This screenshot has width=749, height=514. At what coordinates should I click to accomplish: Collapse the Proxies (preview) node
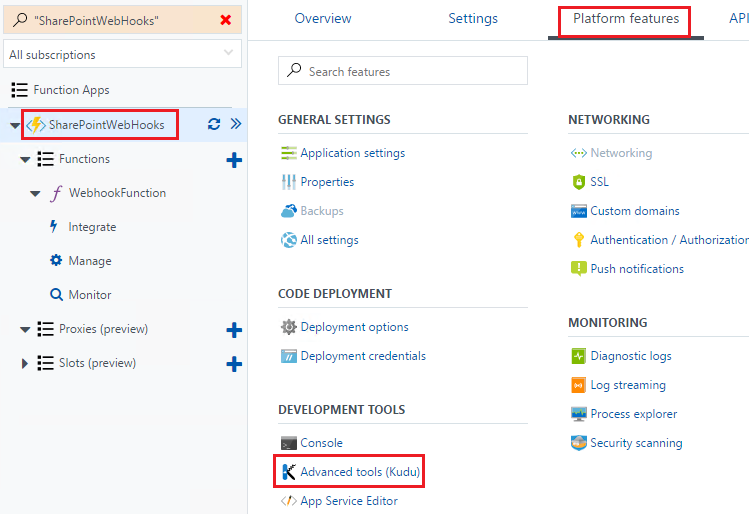pyautogui.click(x=25, y=330)
